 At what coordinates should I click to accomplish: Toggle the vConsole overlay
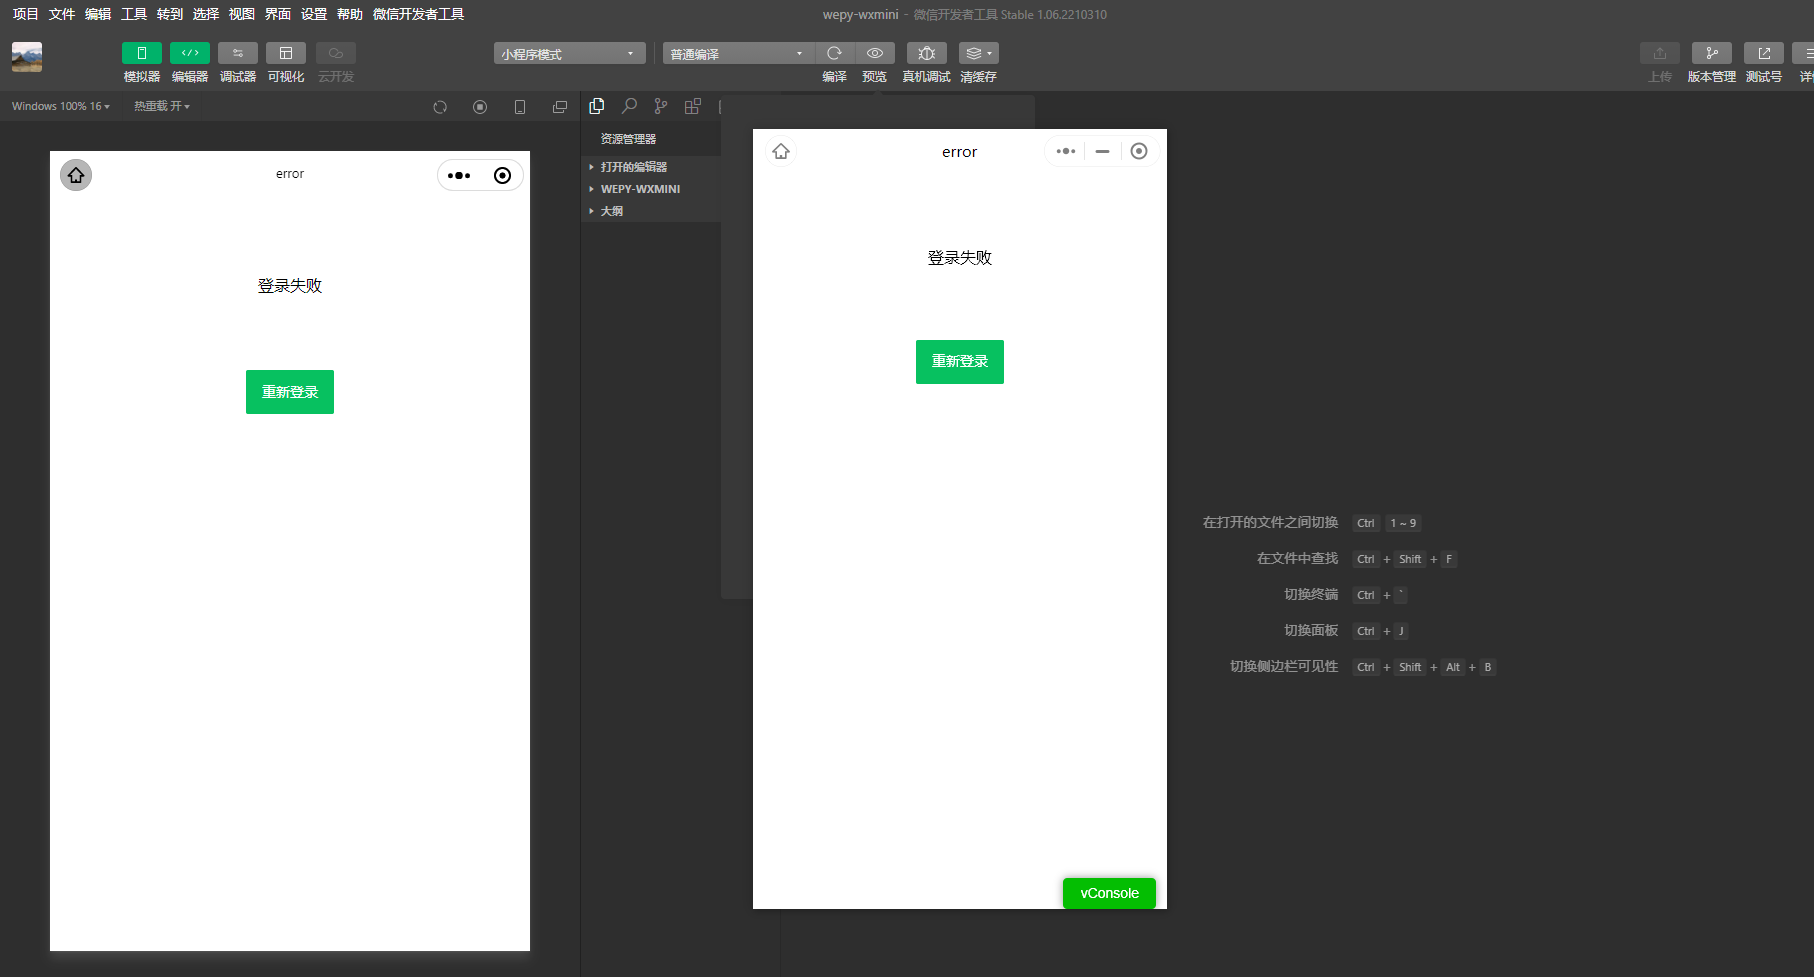(1108, 892)
